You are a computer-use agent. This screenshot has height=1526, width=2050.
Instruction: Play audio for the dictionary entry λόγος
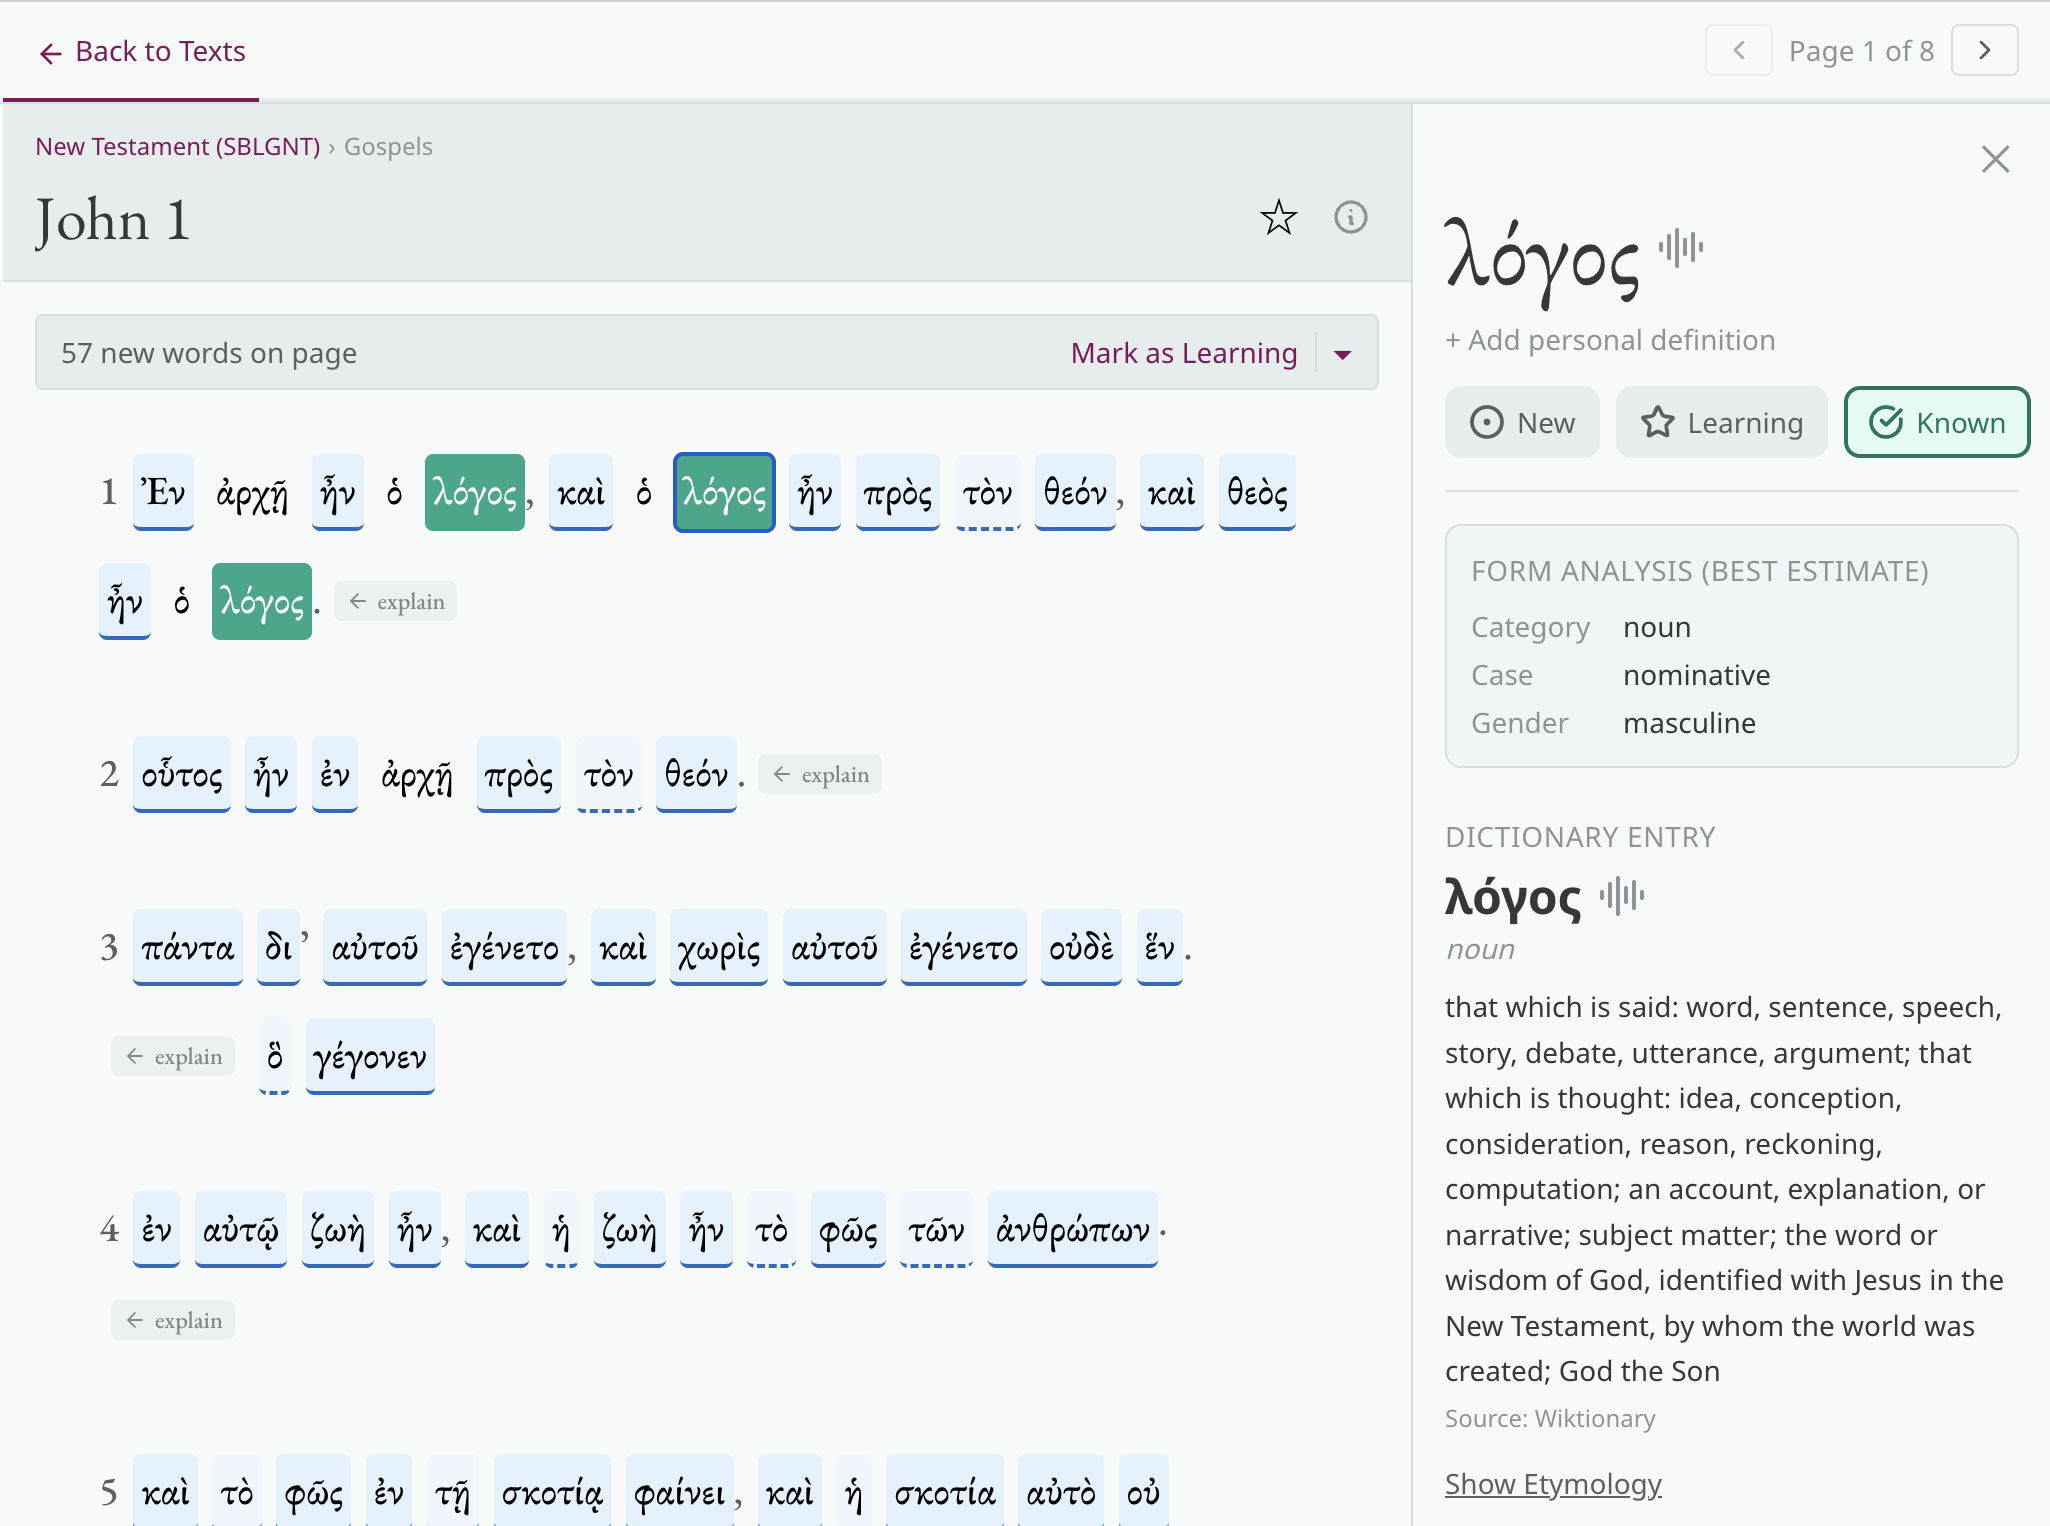click(1622, 895)
